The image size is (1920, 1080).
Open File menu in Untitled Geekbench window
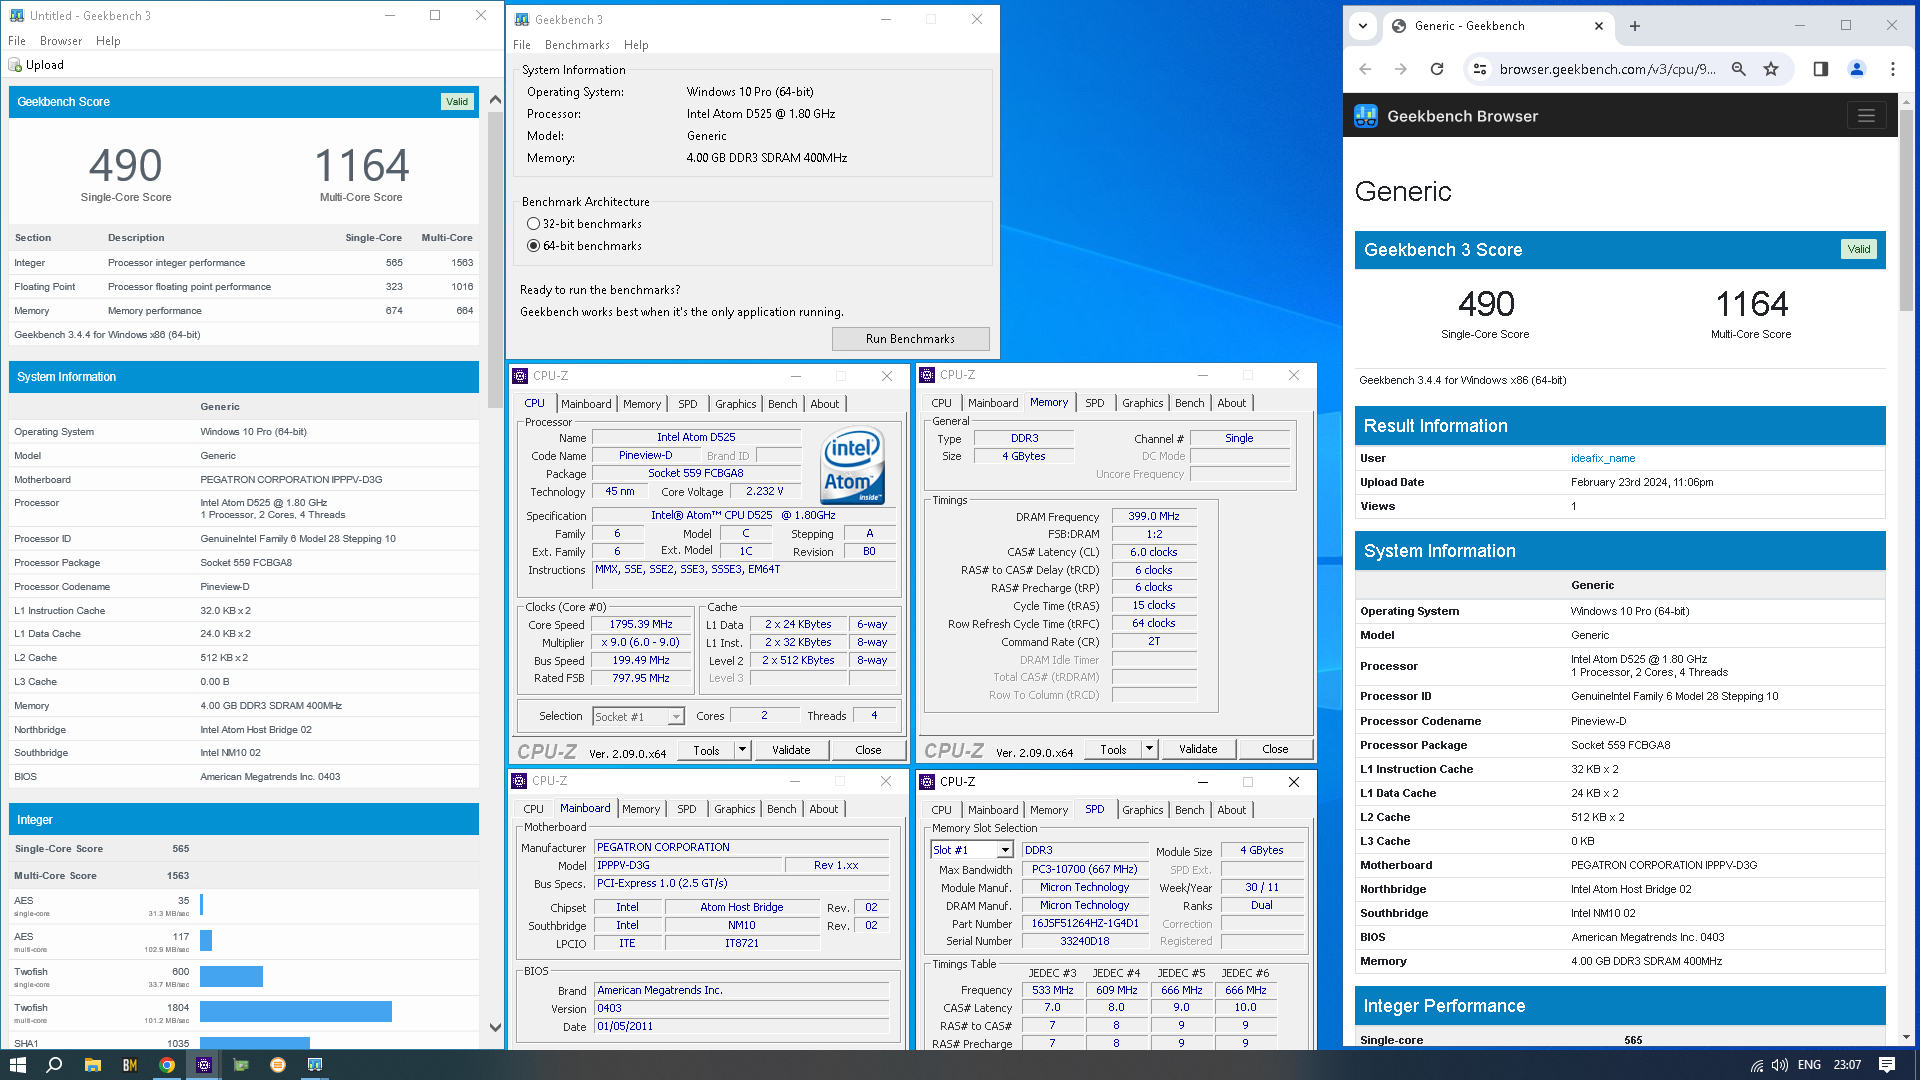tap(17, 41)
